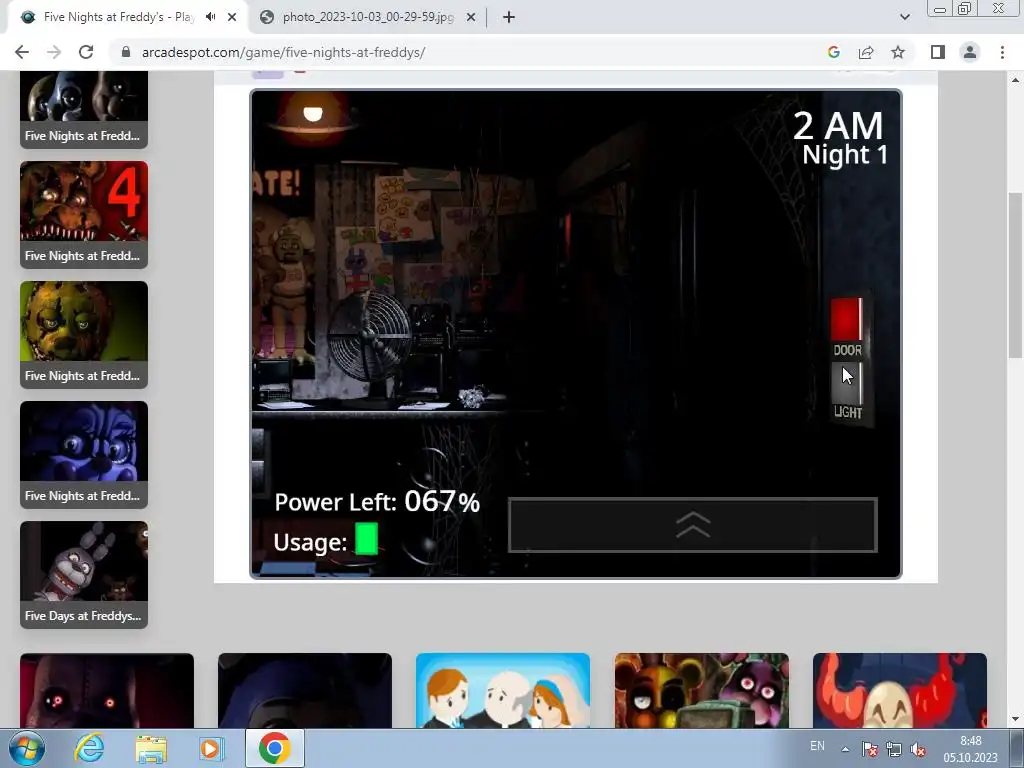Open Windows Explorer from the taskbar

[x=150, y=749]
